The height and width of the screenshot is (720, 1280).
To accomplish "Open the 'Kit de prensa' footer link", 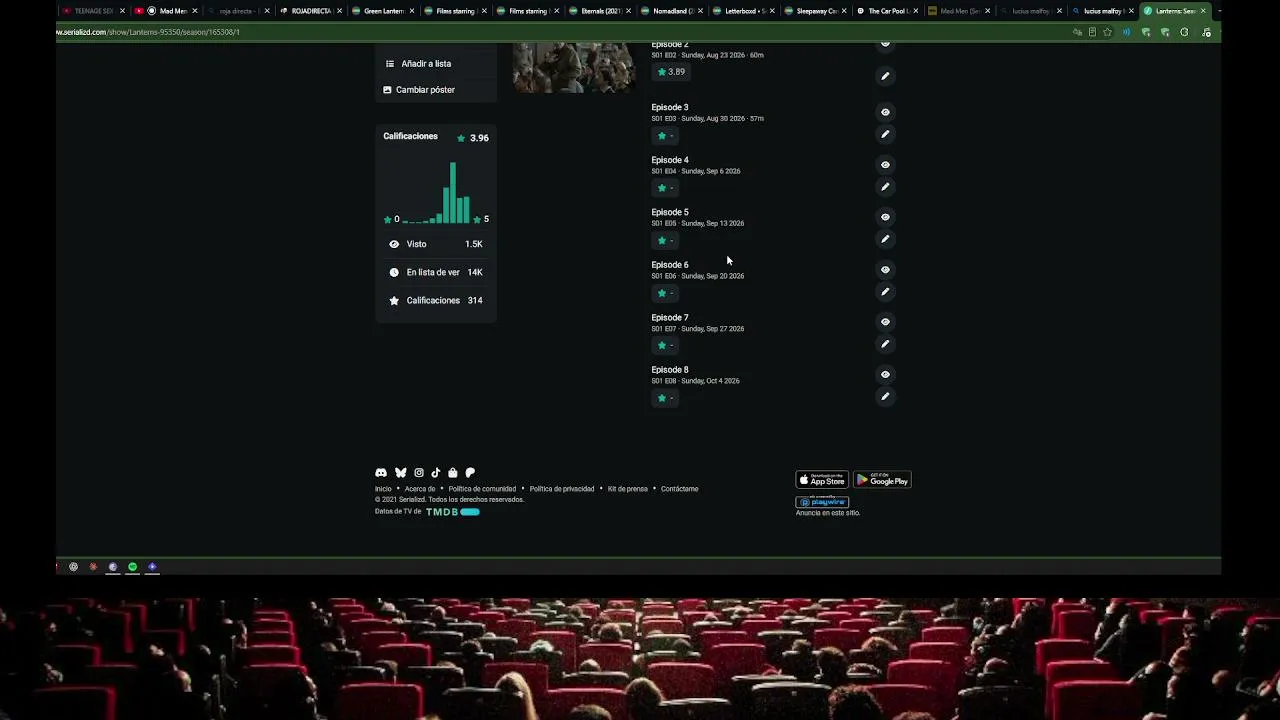I will point(628,489).
